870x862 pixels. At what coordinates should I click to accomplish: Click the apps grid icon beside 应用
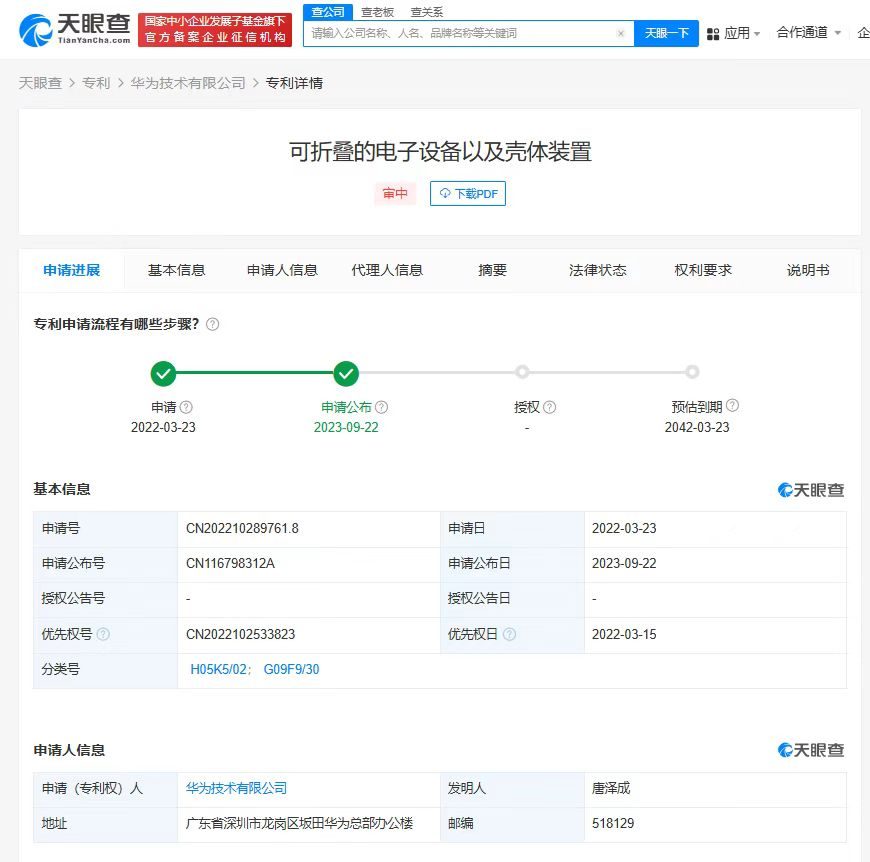coord(712,32)
